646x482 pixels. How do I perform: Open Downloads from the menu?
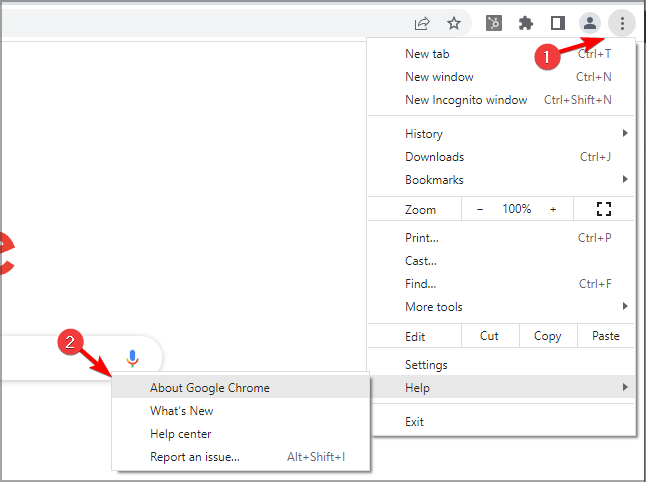[501, 157]
